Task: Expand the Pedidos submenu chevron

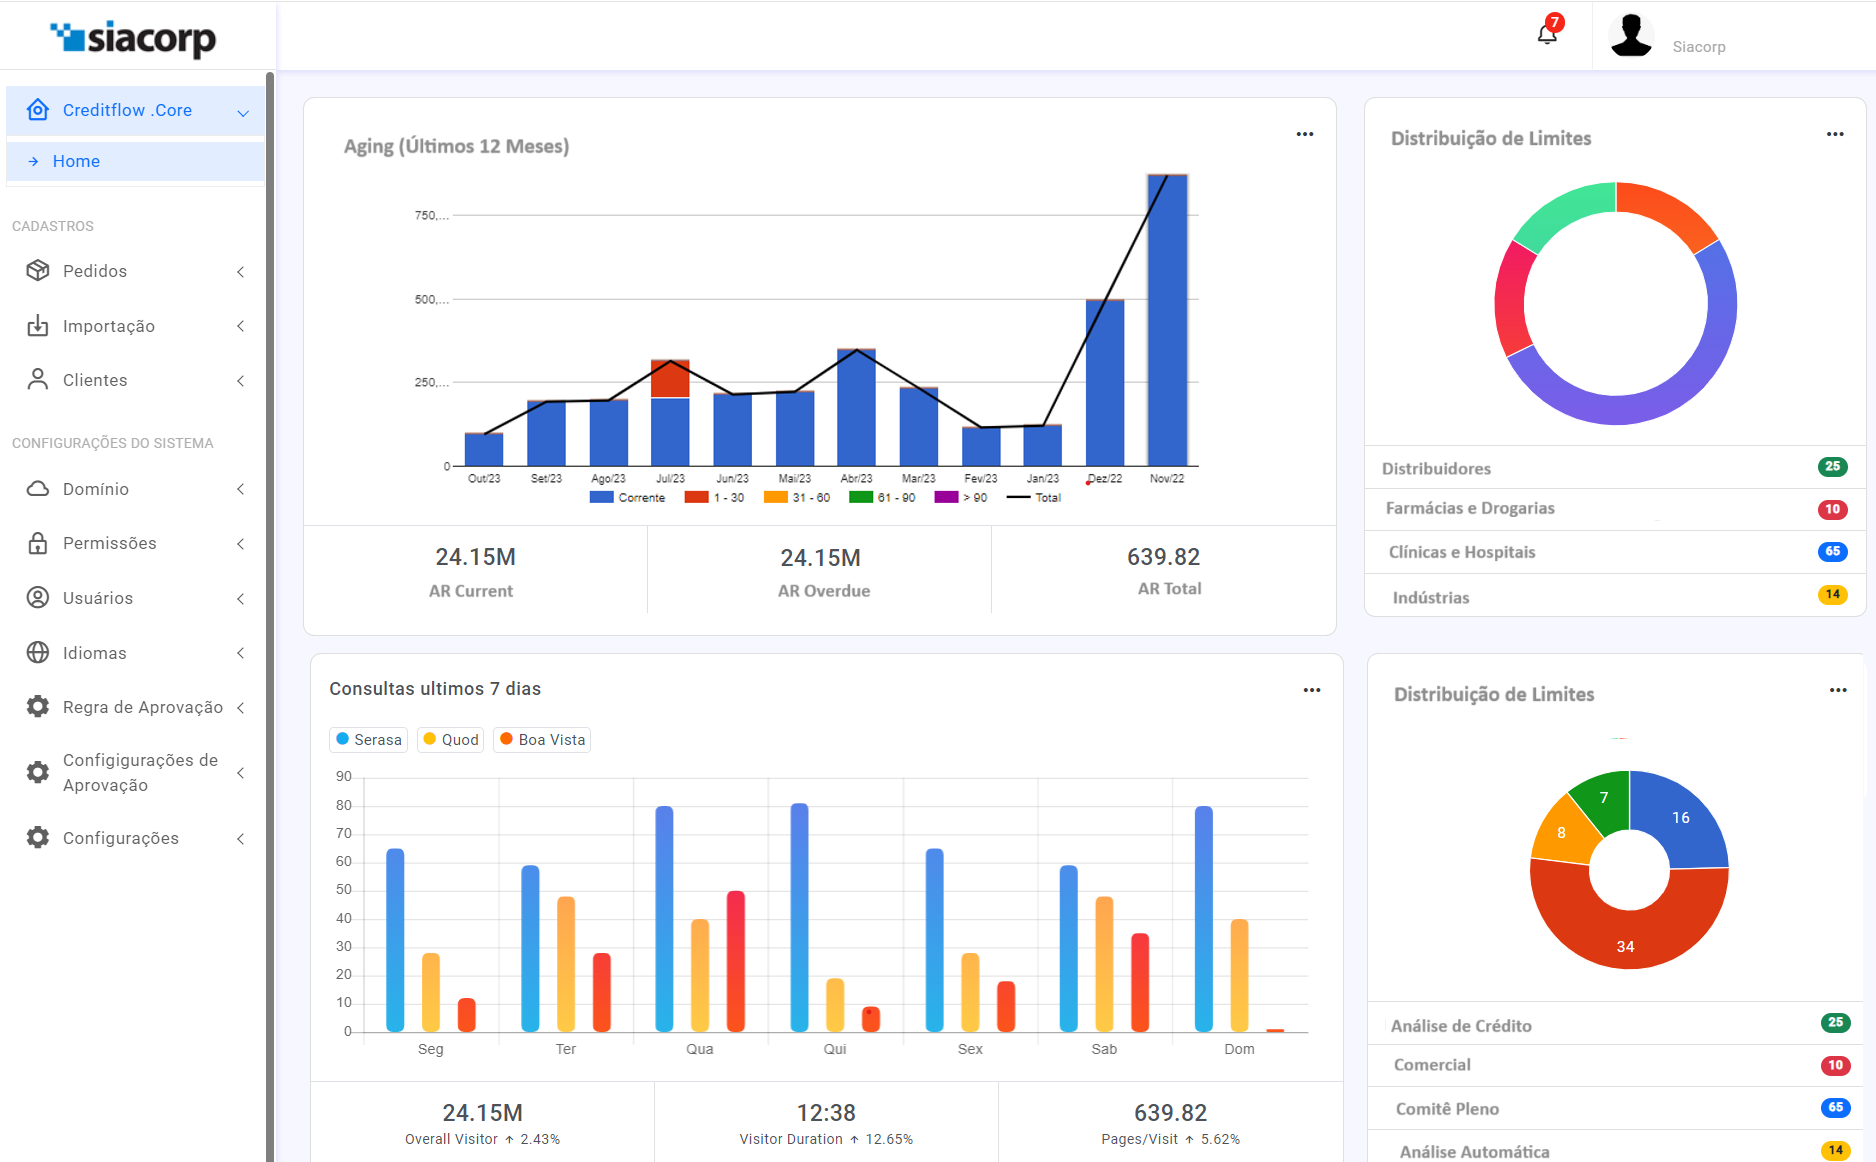Action: tap(240, 272)
